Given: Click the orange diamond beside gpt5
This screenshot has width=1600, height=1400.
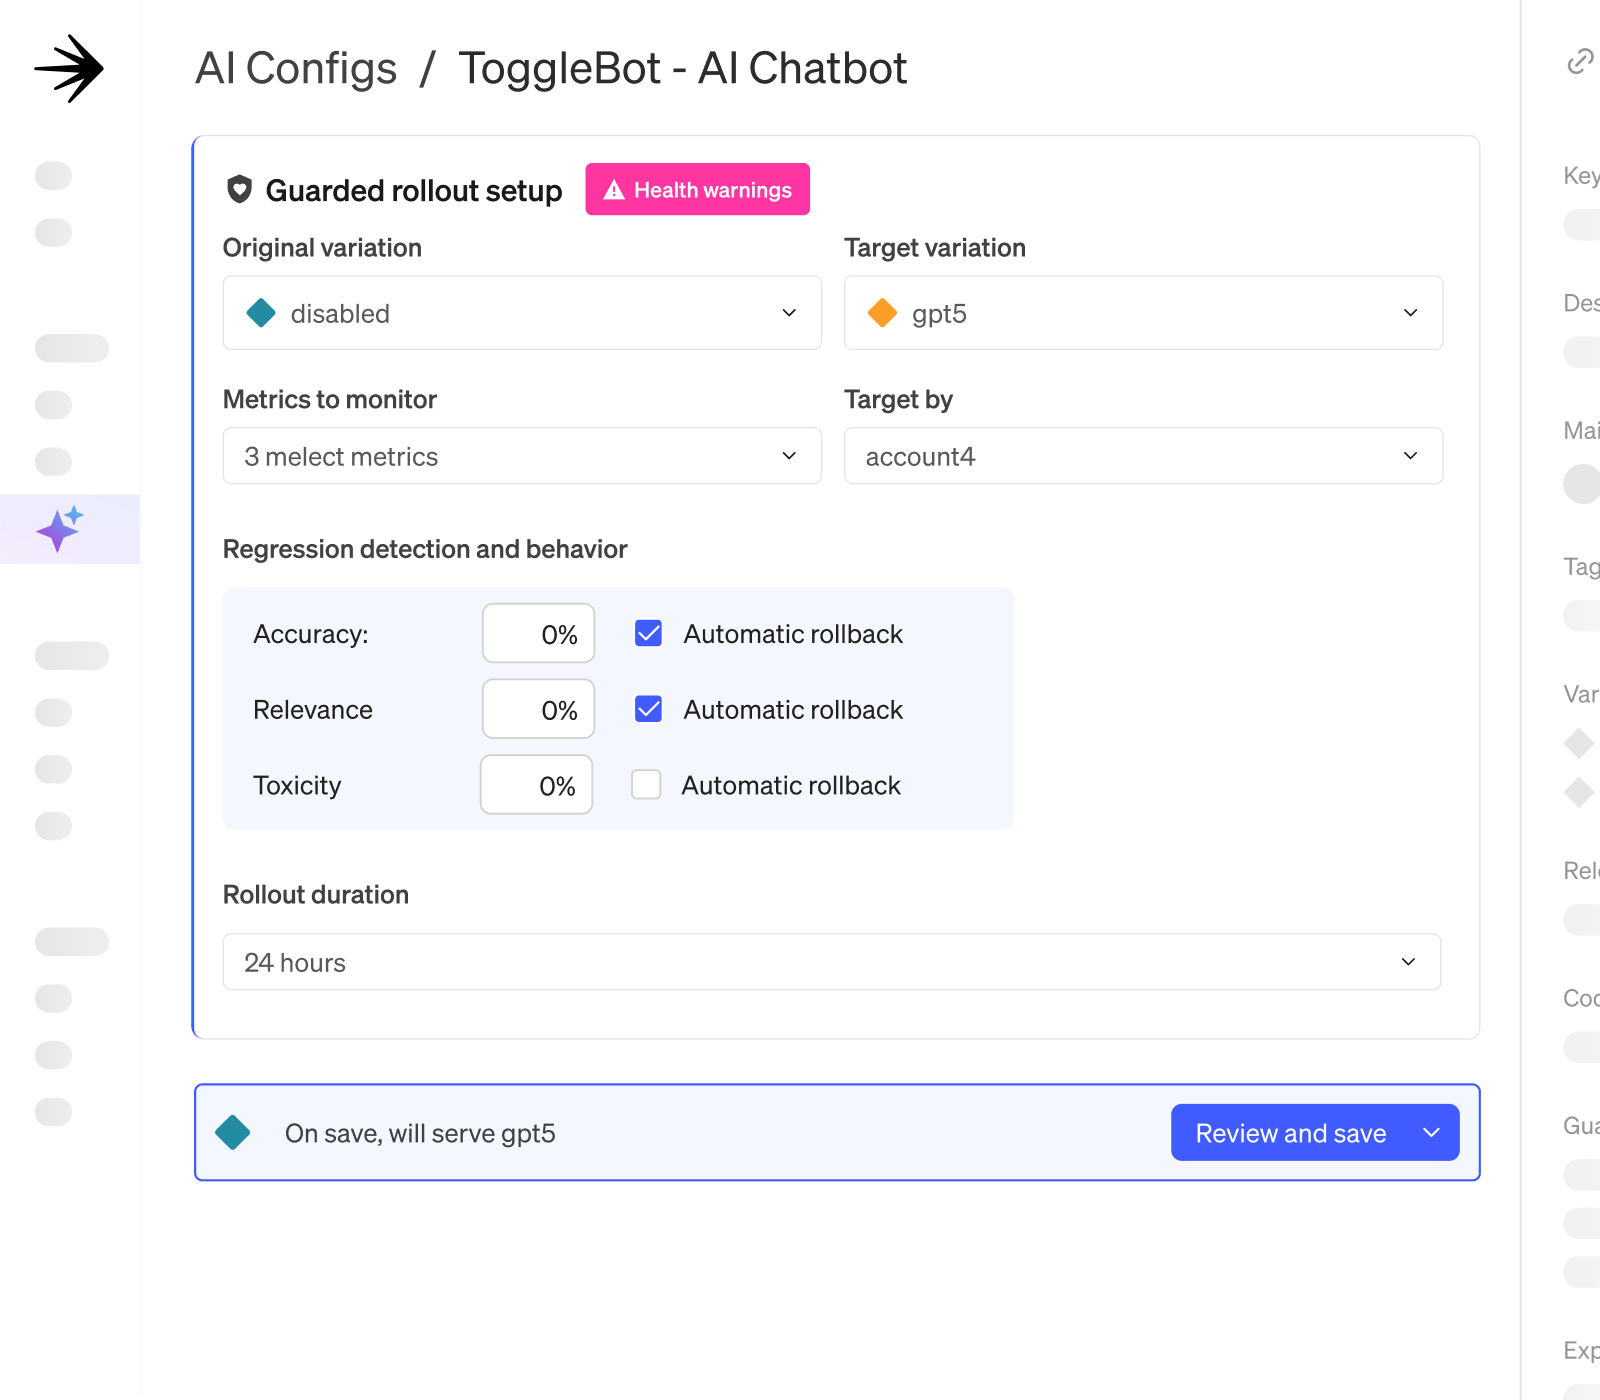Looking at the screenshot, I should tap(882, 313).
